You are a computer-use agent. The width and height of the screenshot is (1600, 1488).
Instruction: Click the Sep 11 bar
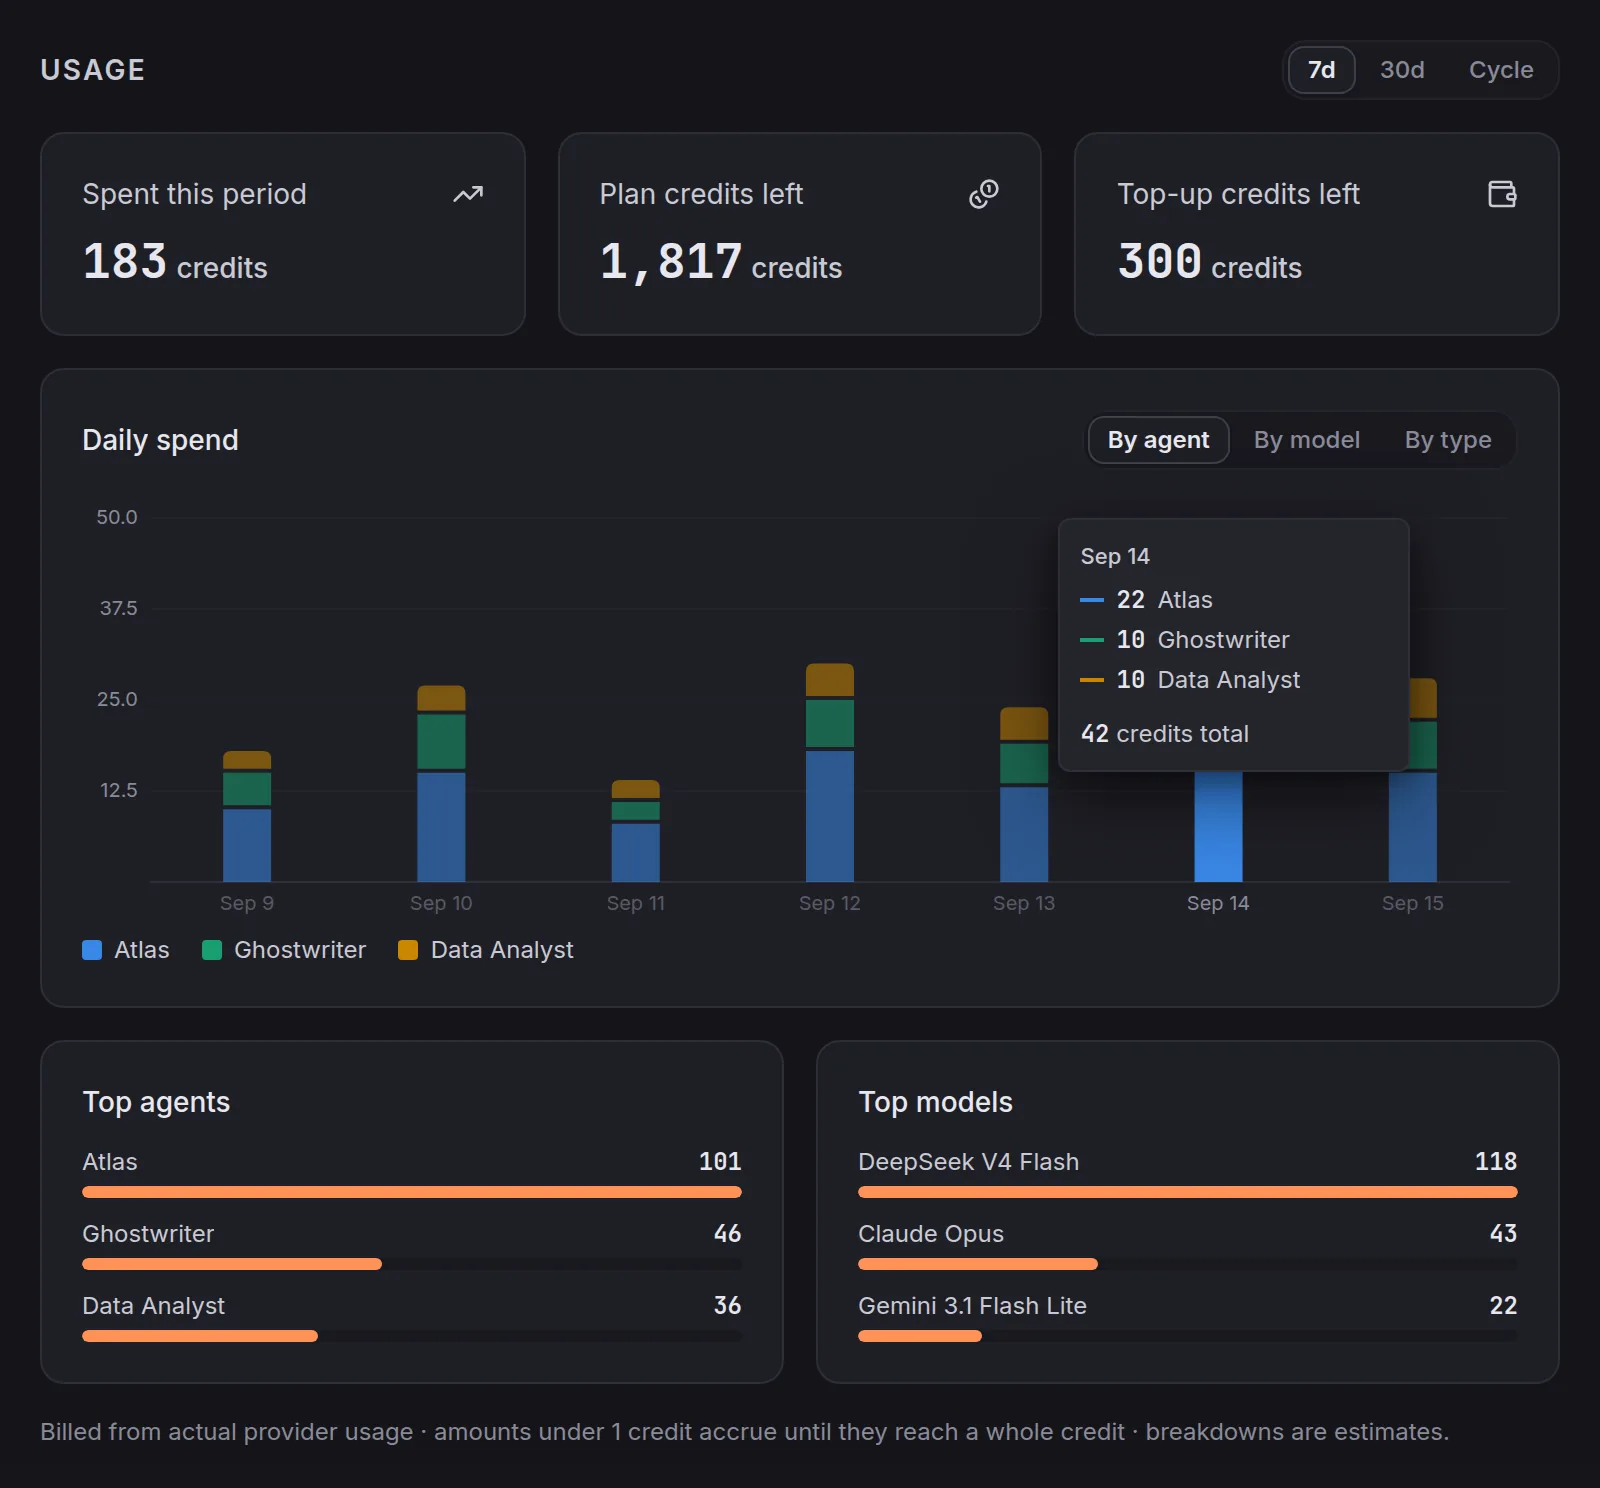click(636, 831)
